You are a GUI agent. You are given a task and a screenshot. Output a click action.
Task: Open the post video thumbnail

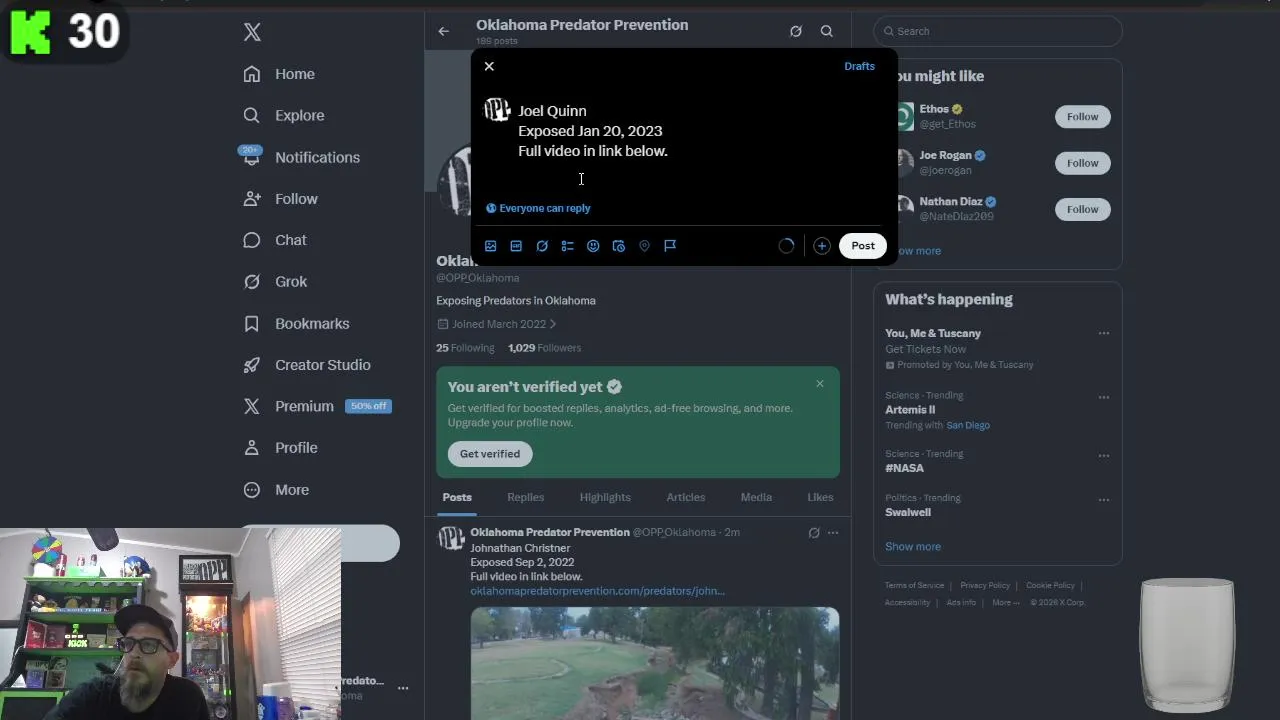[x=655, y=663]
